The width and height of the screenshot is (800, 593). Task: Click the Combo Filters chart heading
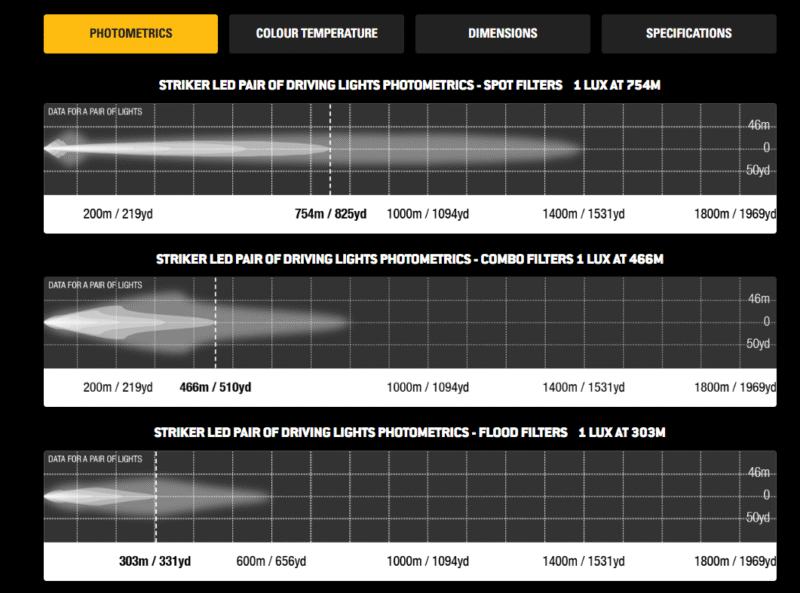click(x=409, y=259)
